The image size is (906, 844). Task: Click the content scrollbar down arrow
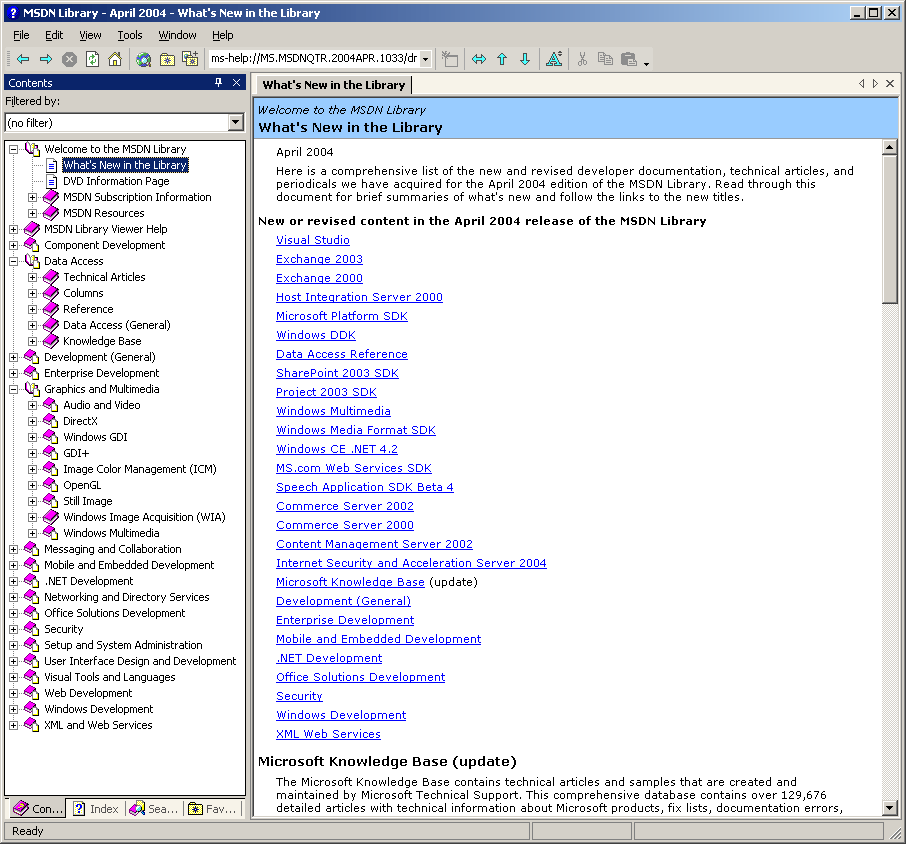pos(890,808)
